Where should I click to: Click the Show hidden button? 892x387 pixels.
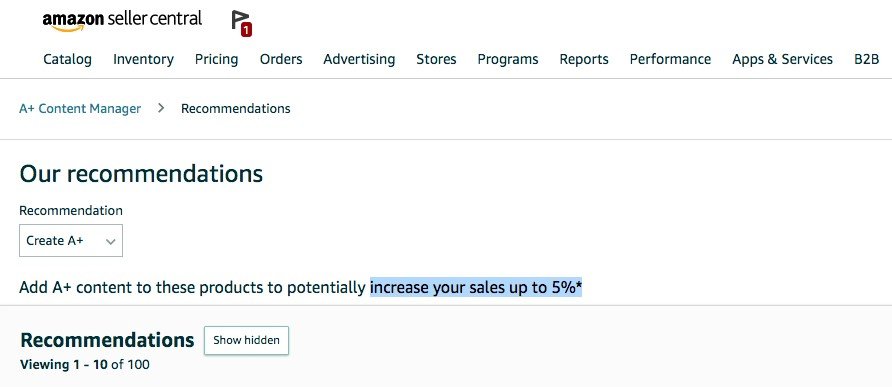tap(246, 340)
